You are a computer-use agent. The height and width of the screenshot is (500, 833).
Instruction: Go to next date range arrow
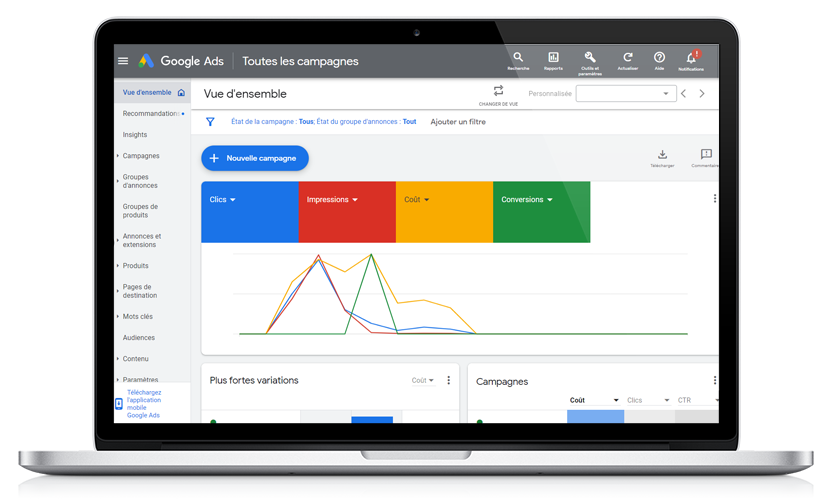pyautogui.click(x=702, y=94)
